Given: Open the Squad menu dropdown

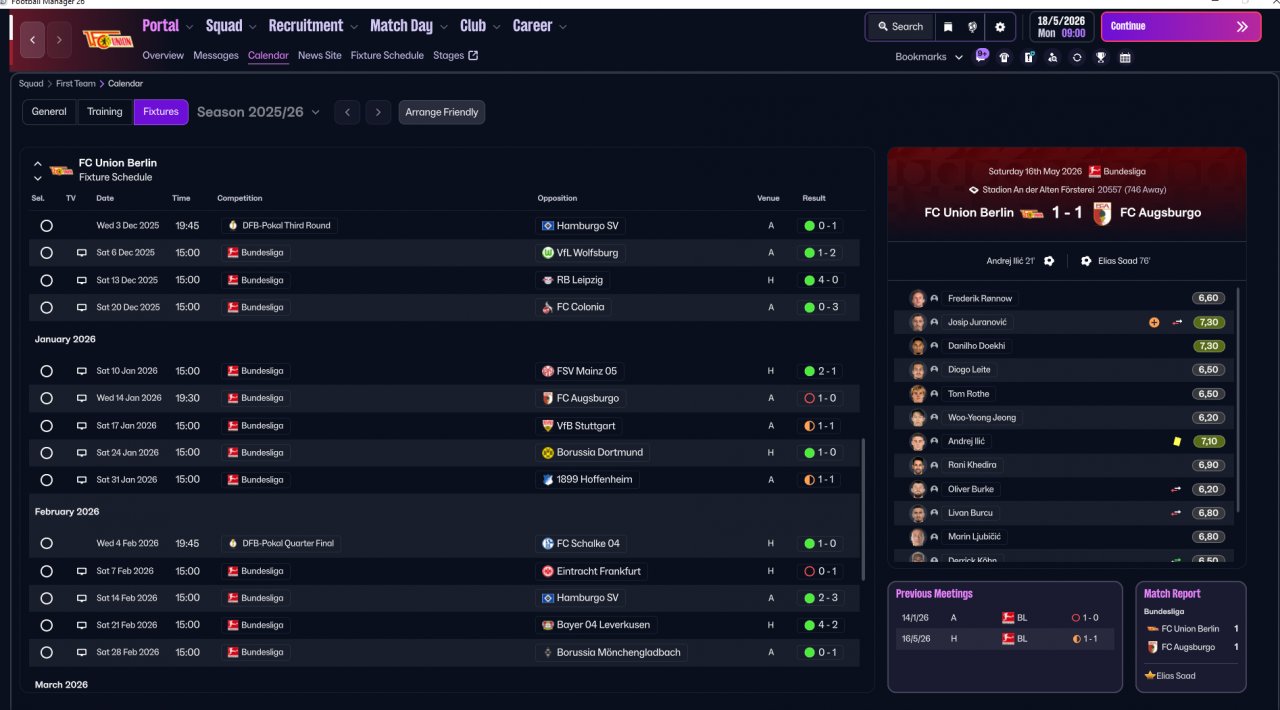Looking at the screenshot, I should point(231,26).
